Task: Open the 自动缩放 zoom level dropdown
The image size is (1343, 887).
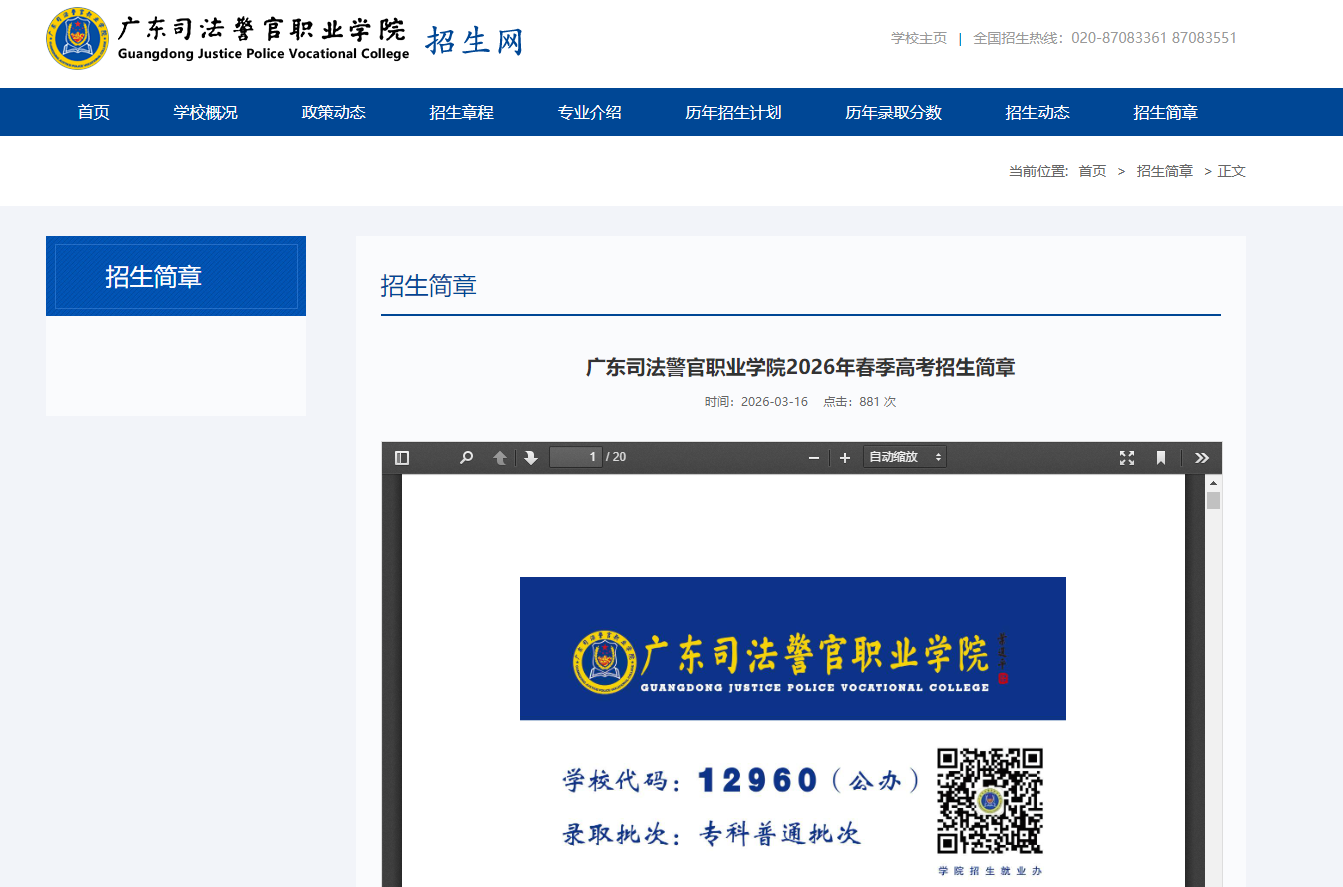Action: point(903,457)
